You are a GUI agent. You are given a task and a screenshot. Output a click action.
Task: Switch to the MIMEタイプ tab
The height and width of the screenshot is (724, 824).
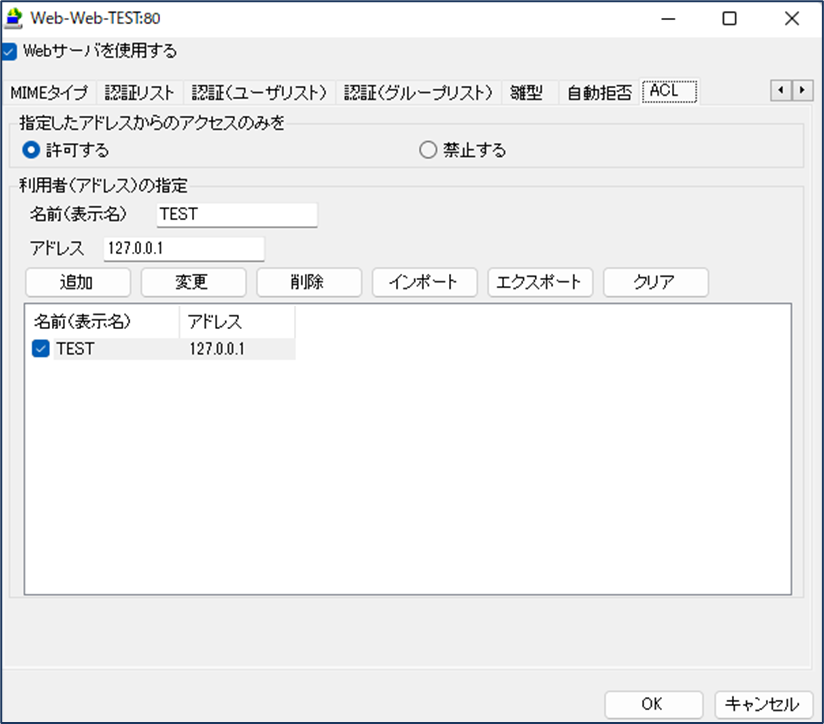48,93
